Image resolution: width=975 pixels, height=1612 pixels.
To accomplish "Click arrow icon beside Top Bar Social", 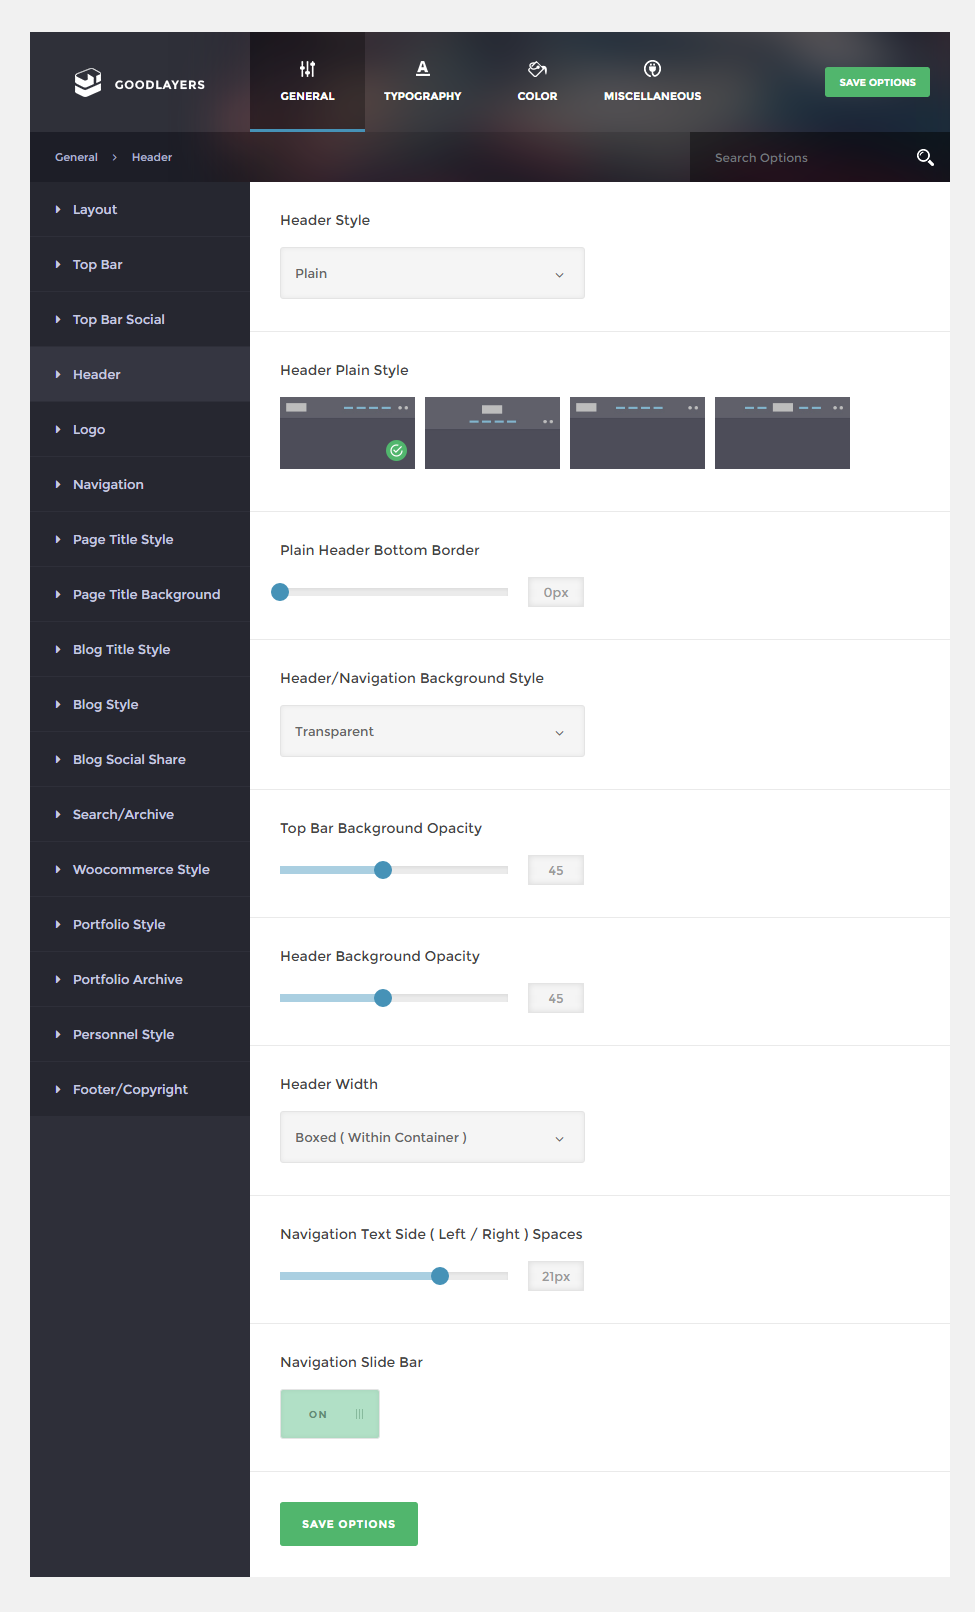I will click(x=58, y=320).
